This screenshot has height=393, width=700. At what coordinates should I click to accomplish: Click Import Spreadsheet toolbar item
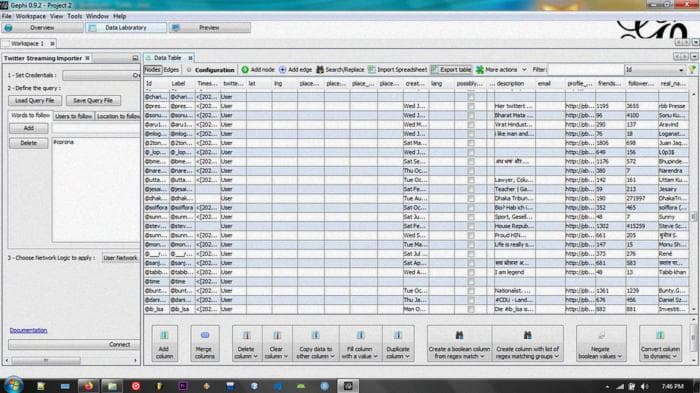coord(397,70)
